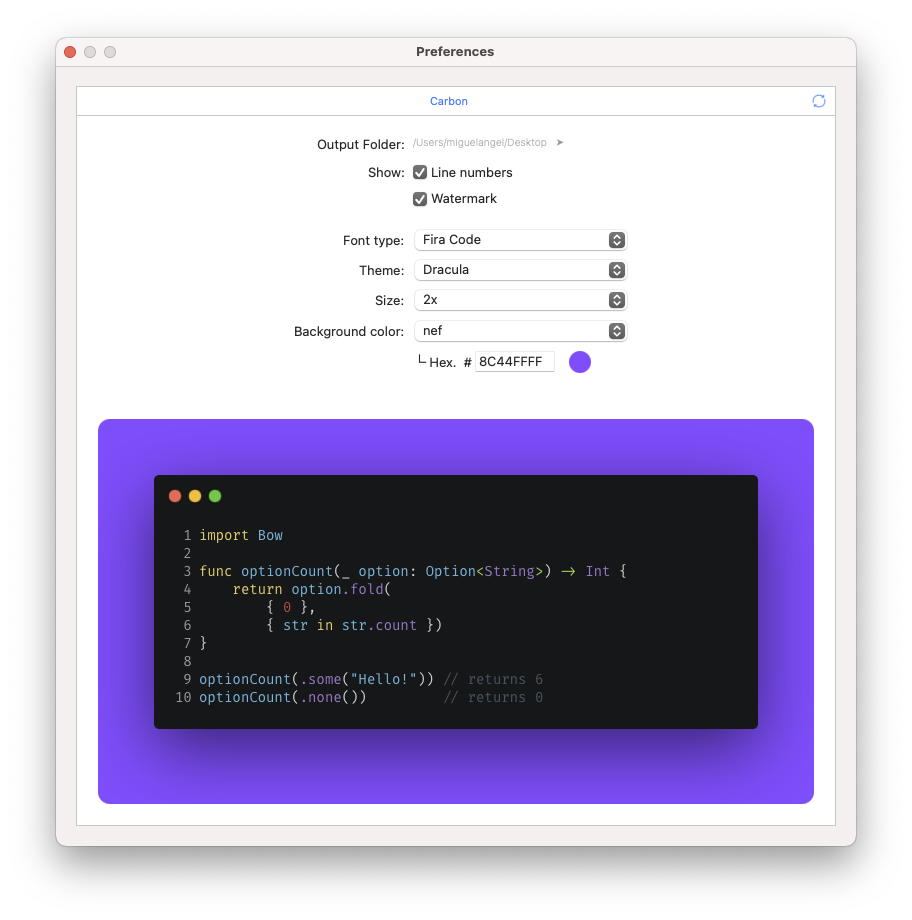Click the Background color label
Image resolution: width=912 pixels, height=920 pixels.
point(349,332)
